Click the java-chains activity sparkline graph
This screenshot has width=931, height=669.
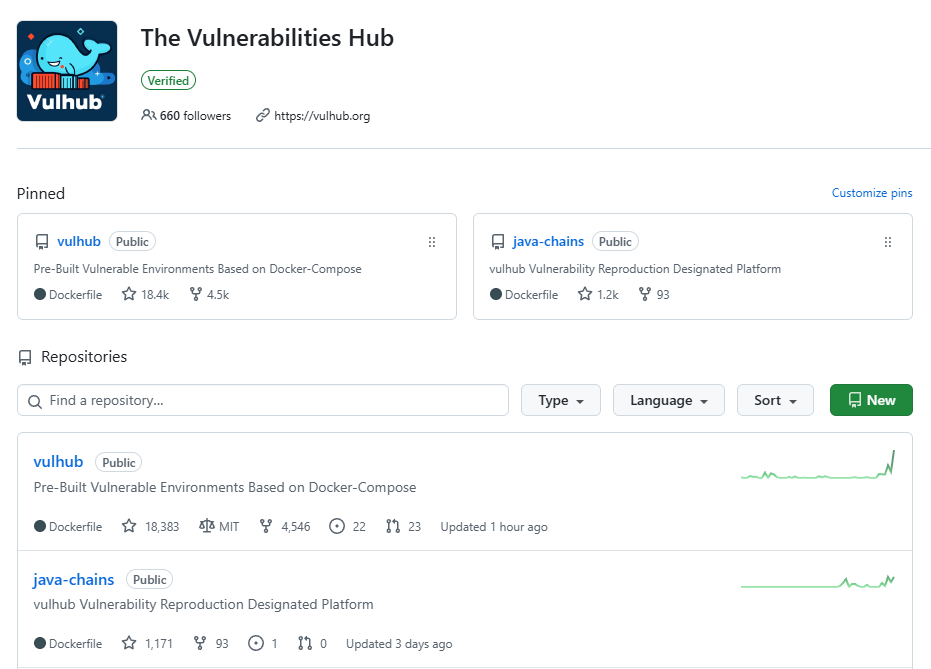click(x=818, y=582)
